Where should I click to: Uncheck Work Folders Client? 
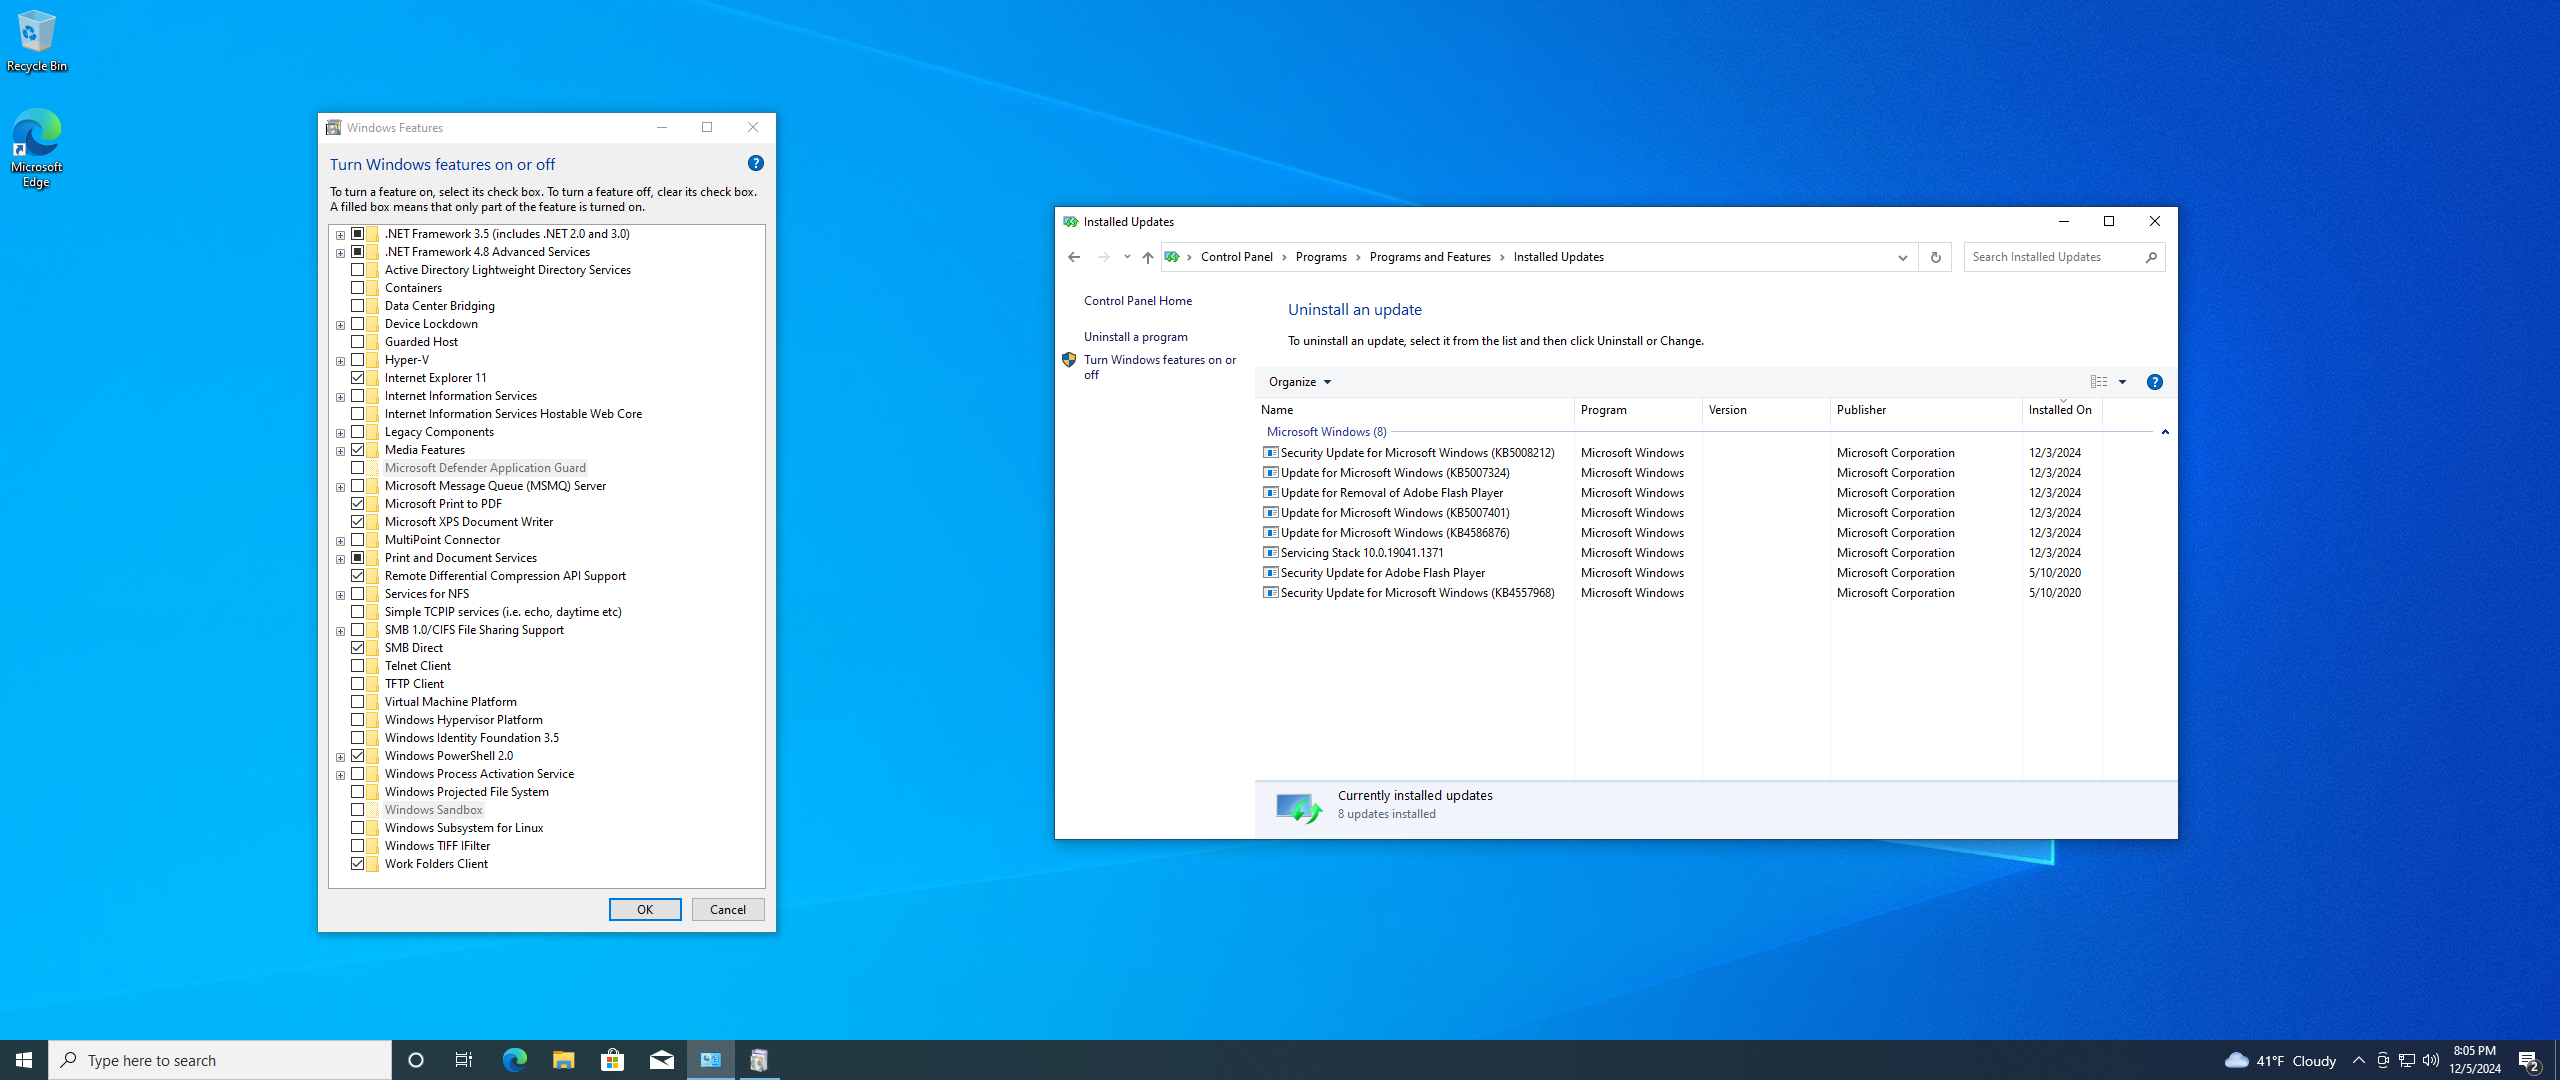point(357,864)
